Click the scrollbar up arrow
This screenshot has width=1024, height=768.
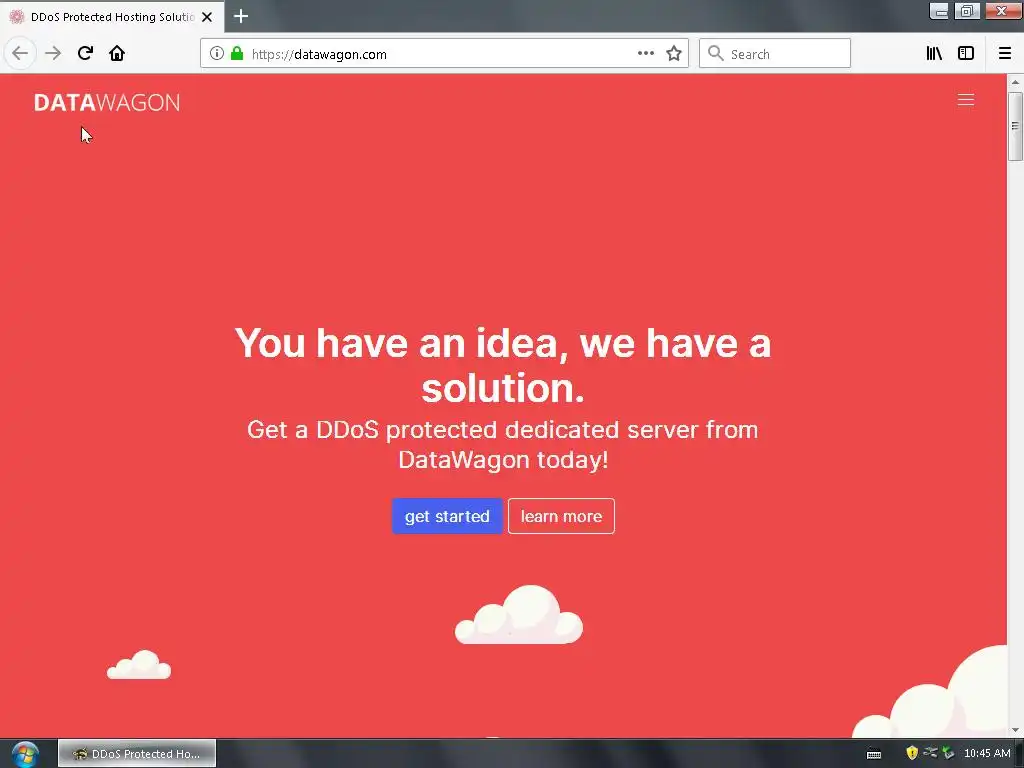(1015, 82)
